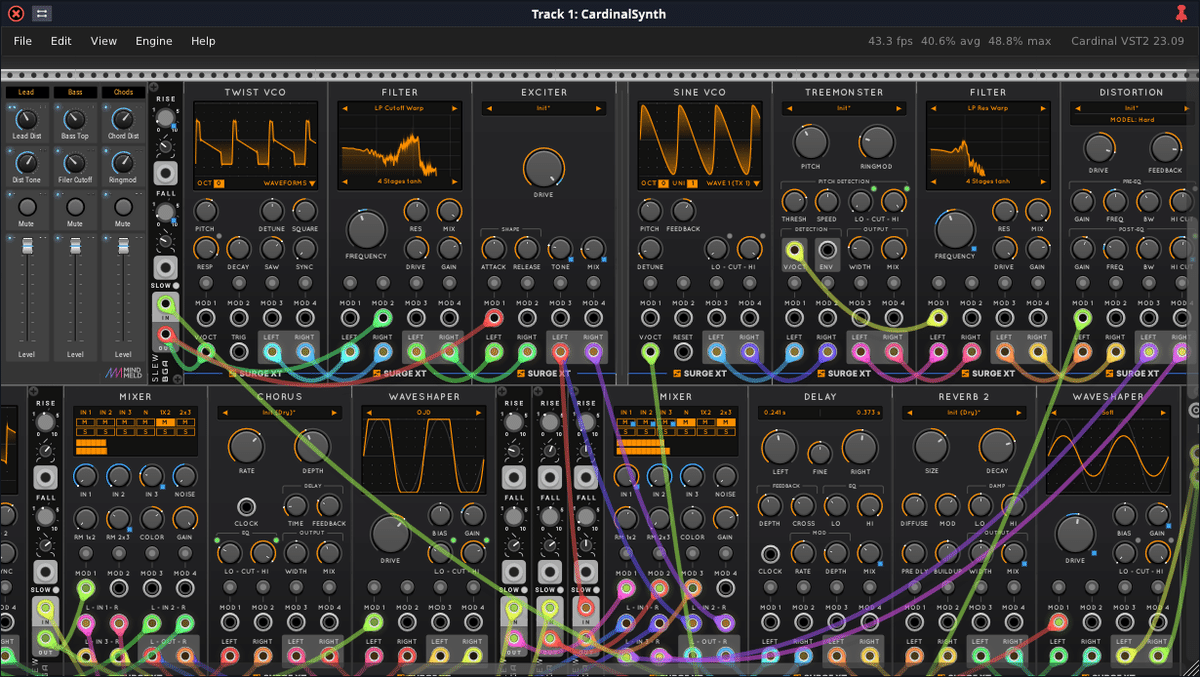Click the Exciter LEFT input jack
The image size is (1200, 677).
tap(494, 351)
